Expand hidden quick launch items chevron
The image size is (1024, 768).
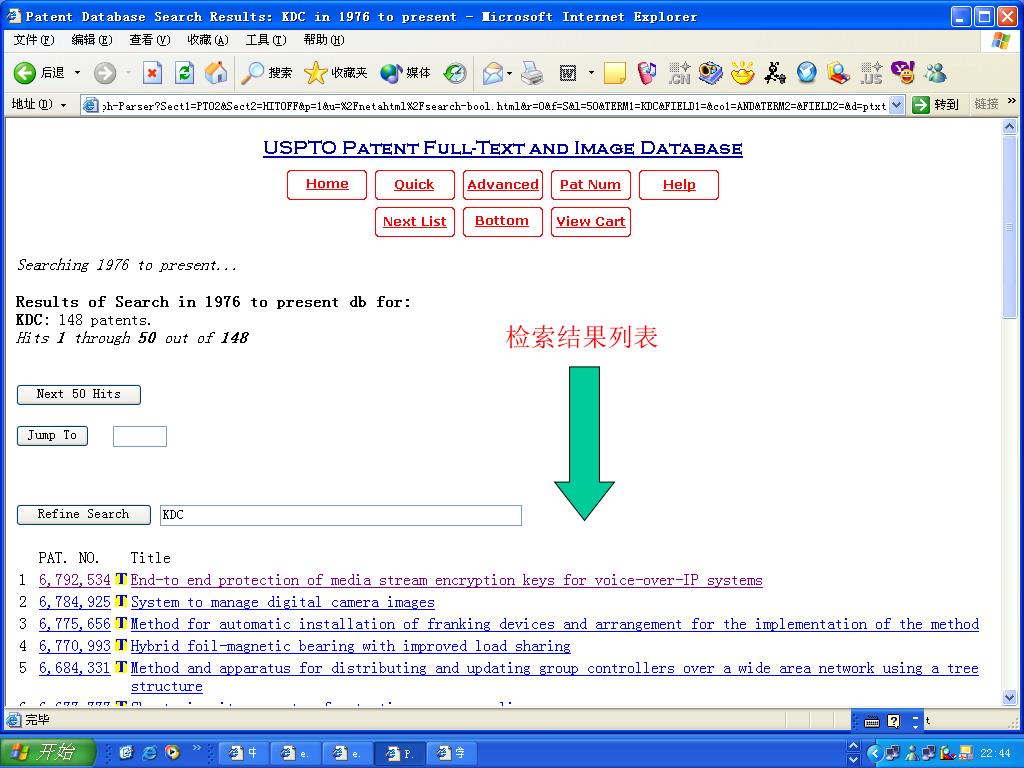(196, 748)
